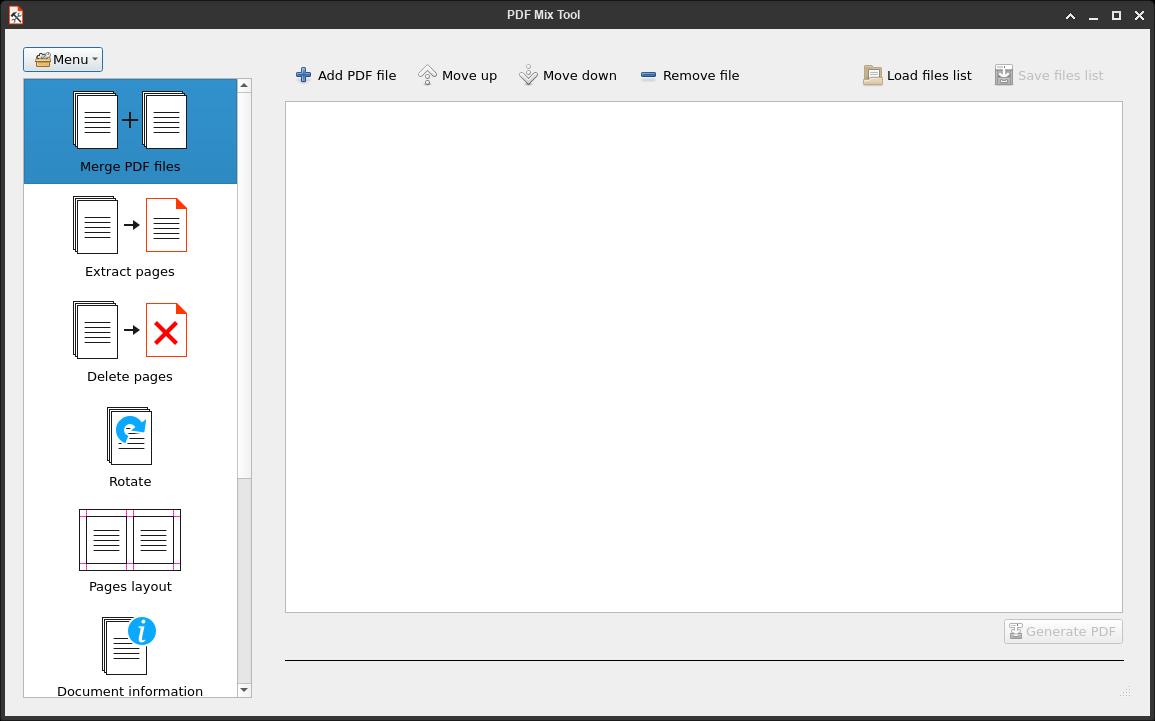This screenshot has width=1155, height=721.
Task: Click Add PDF file button
Action: point(345,75)
